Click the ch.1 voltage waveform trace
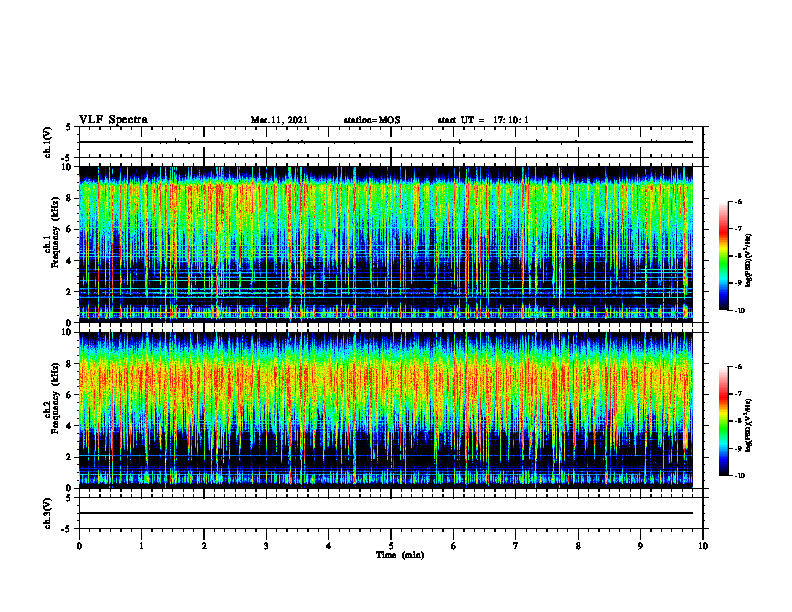792x612 pixels. [386, 142]
